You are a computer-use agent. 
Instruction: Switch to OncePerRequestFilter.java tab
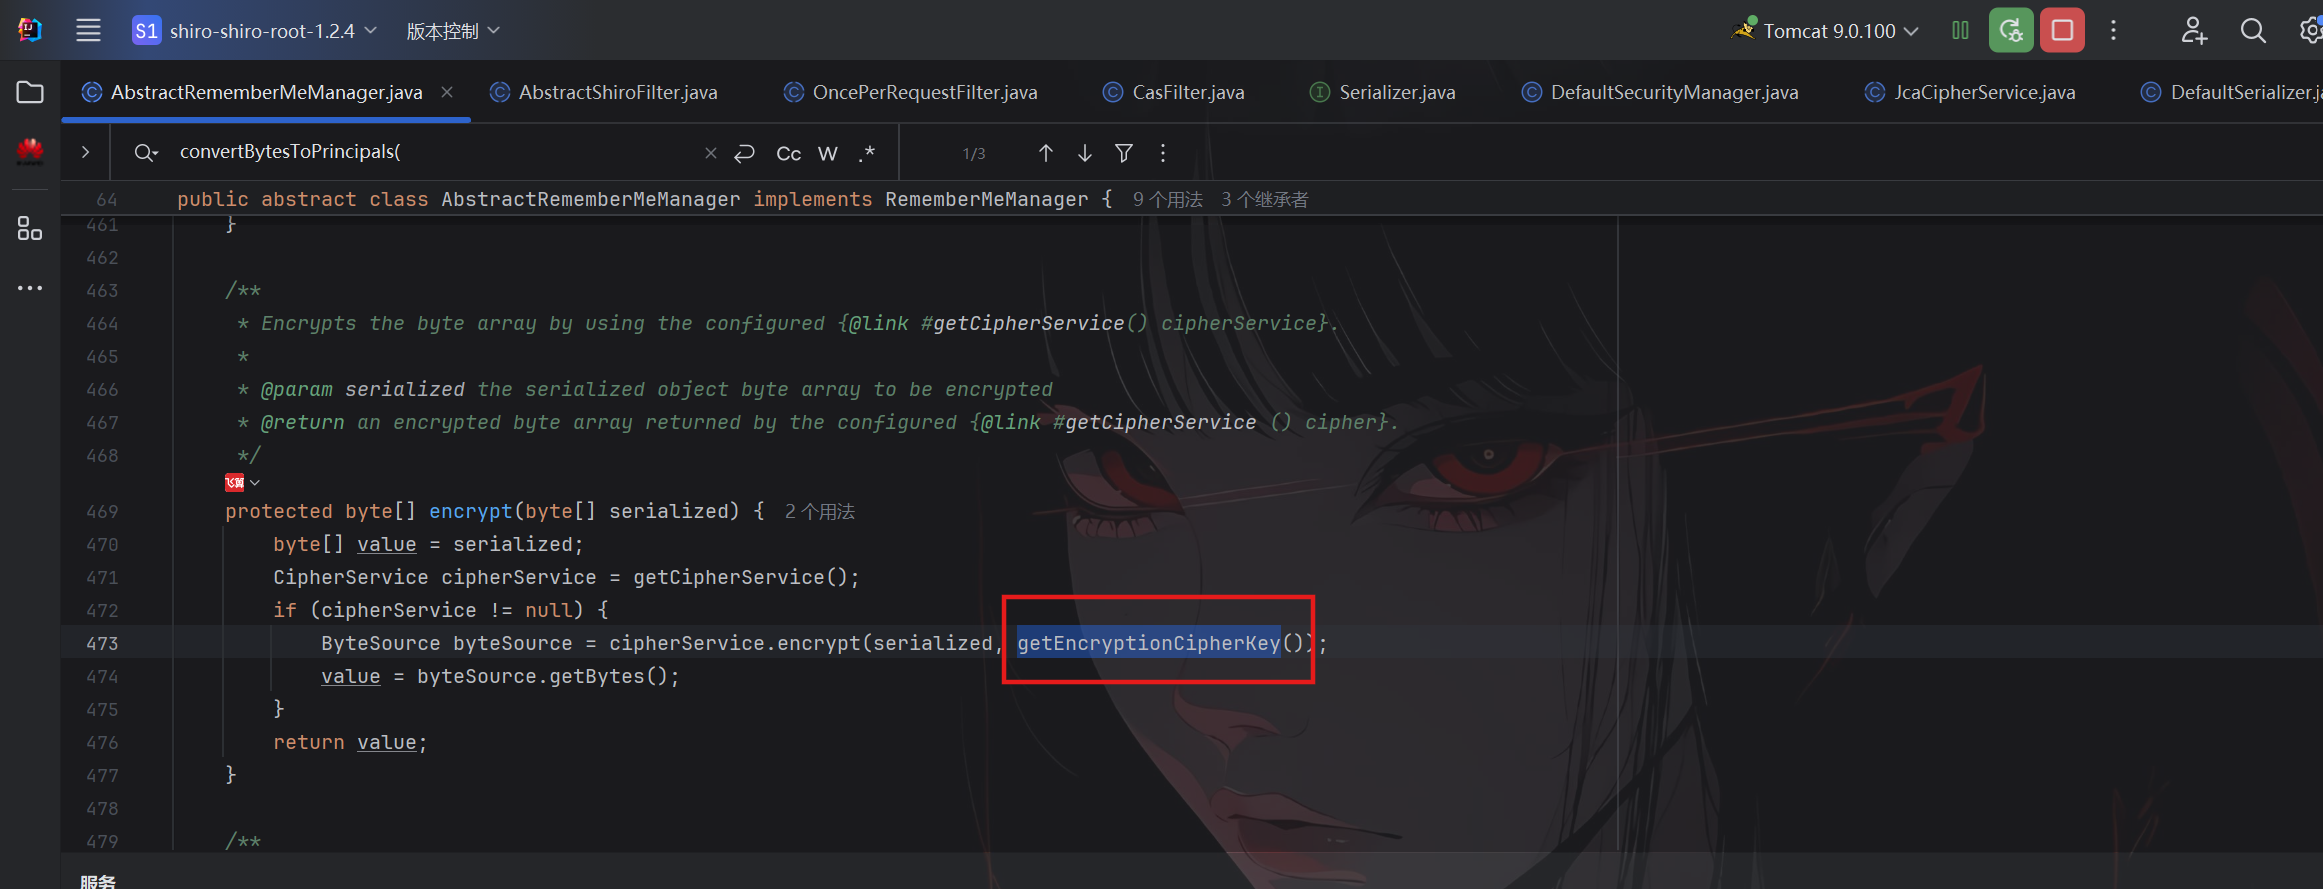[911, 92]
